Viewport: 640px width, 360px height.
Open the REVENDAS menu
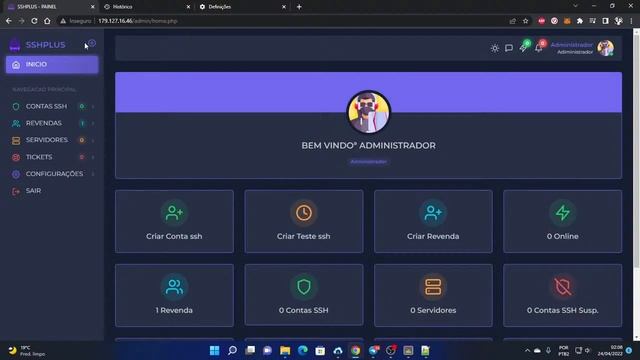52,123
